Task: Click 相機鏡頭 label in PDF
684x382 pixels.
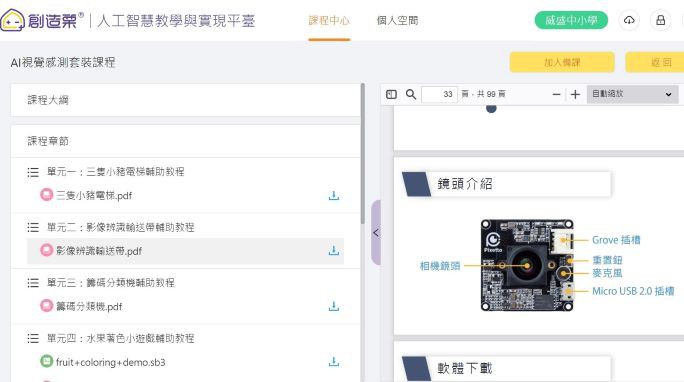Action: point(440,266)
